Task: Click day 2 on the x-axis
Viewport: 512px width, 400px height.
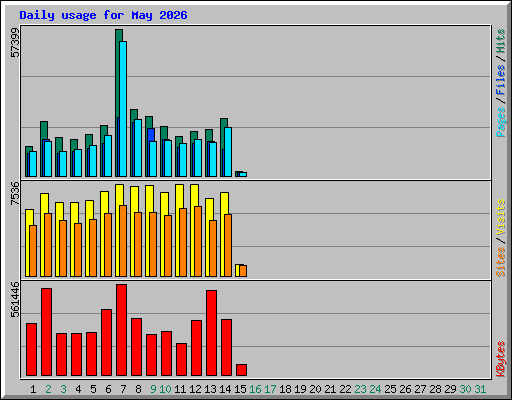Action: pos(48,389)
